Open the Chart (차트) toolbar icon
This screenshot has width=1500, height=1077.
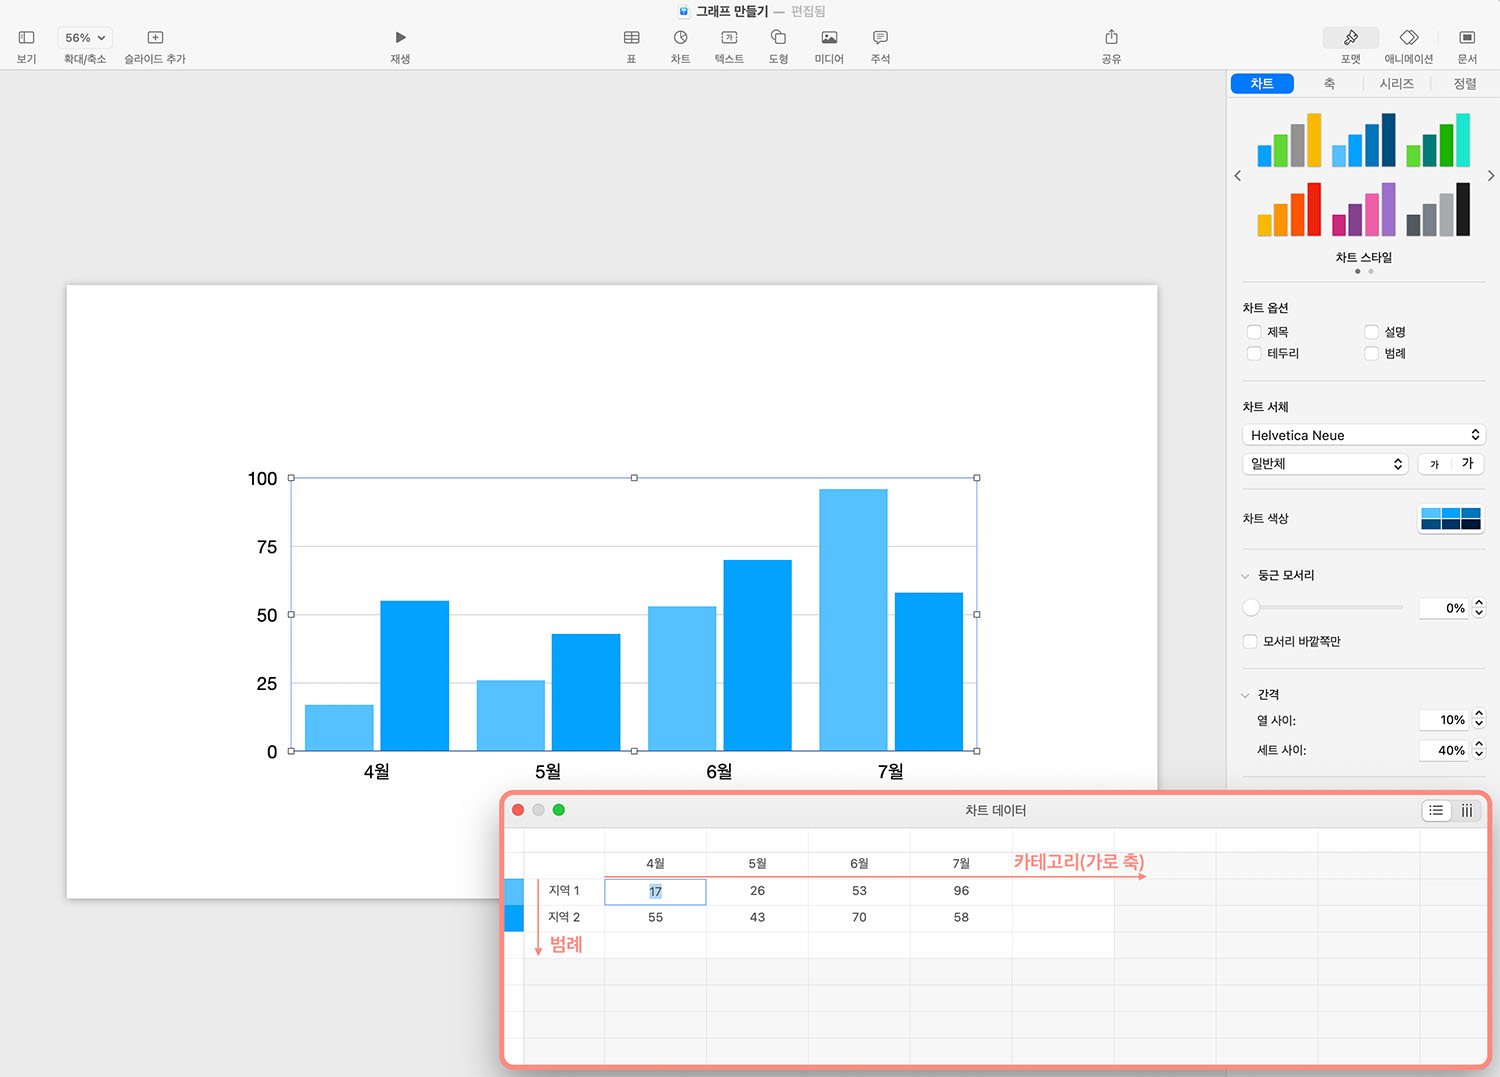pyautogui.click(x=680, y=38)
